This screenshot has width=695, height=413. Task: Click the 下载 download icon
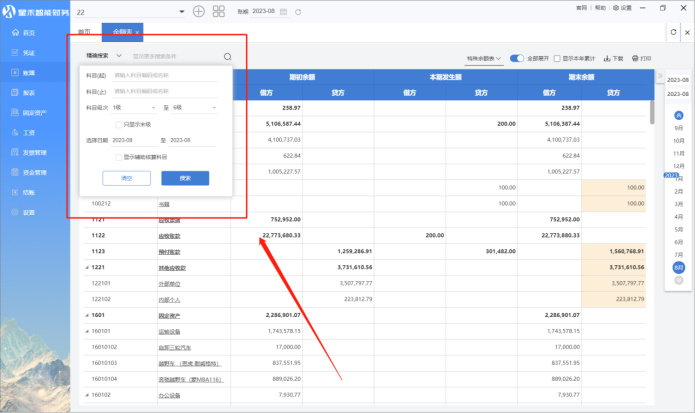tap(604, 59)
